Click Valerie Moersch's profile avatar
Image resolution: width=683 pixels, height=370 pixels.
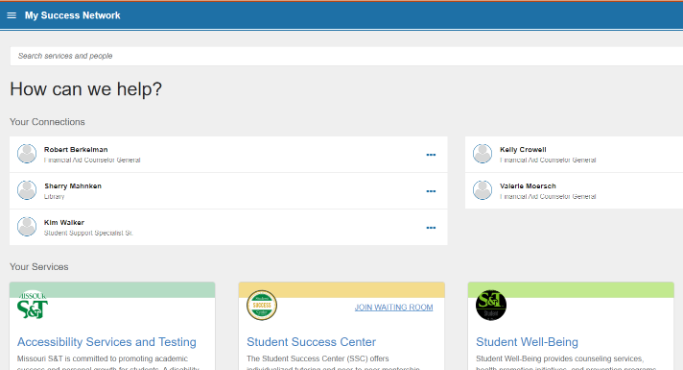tap(483, 190)
